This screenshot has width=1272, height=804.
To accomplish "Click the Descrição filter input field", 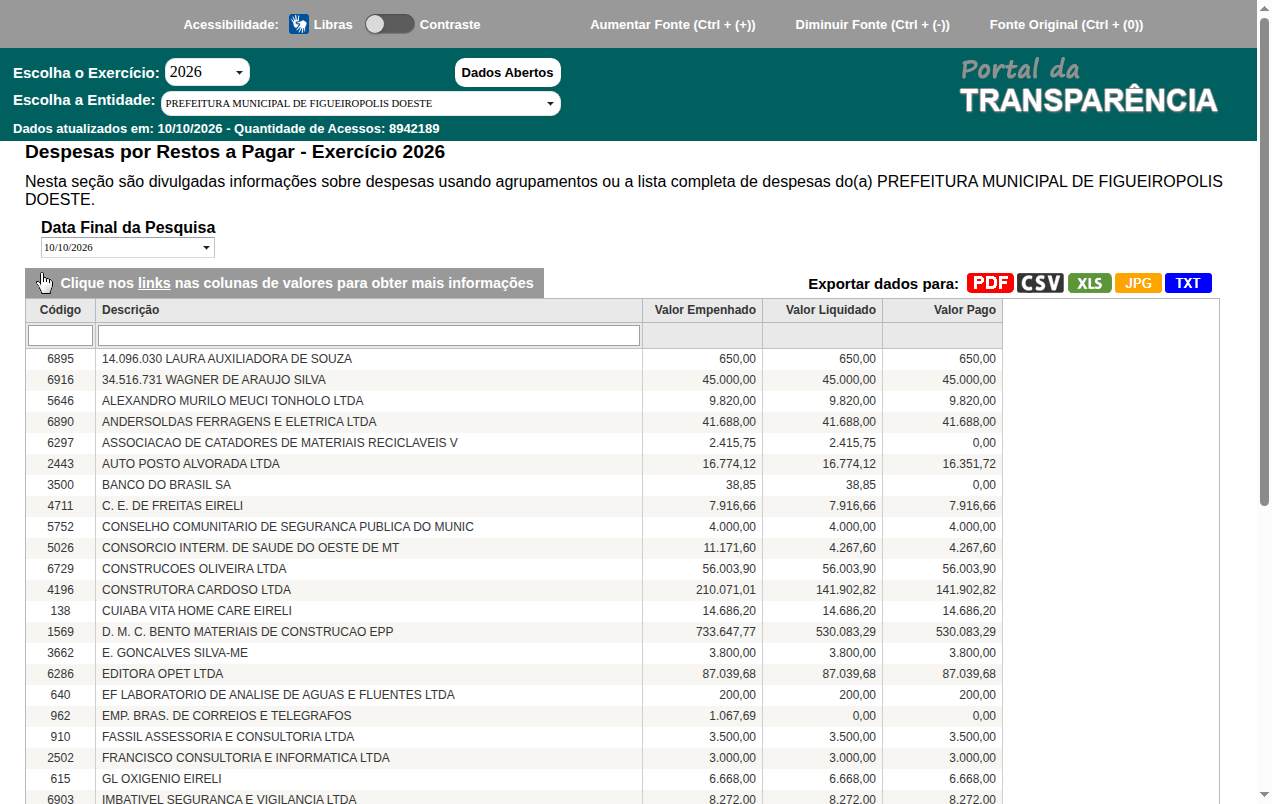I will click(369, 335).
